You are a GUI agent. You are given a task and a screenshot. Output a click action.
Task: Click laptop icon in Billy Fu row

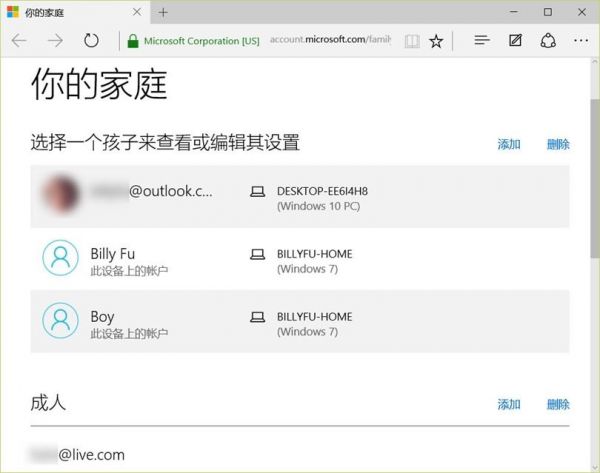pyautogui.click(x=258, y=254)
